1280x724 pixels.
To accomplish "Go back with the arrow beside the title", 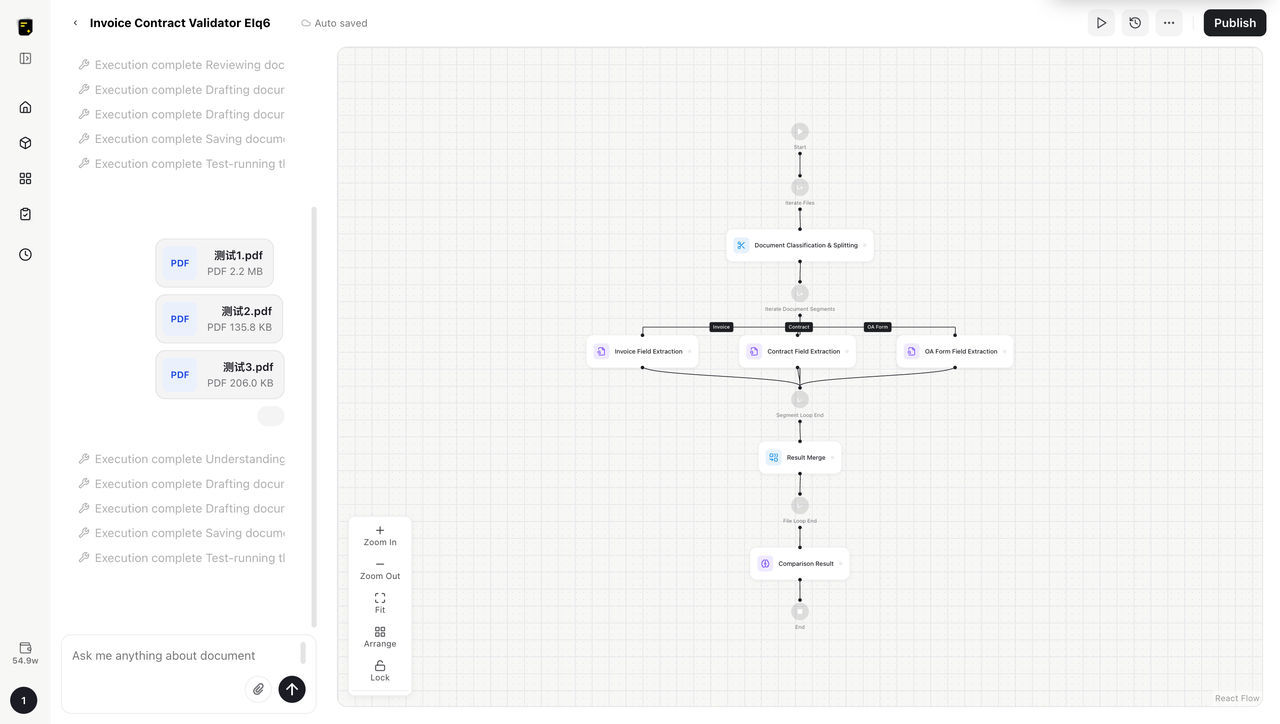I will (x=75, y=23).
